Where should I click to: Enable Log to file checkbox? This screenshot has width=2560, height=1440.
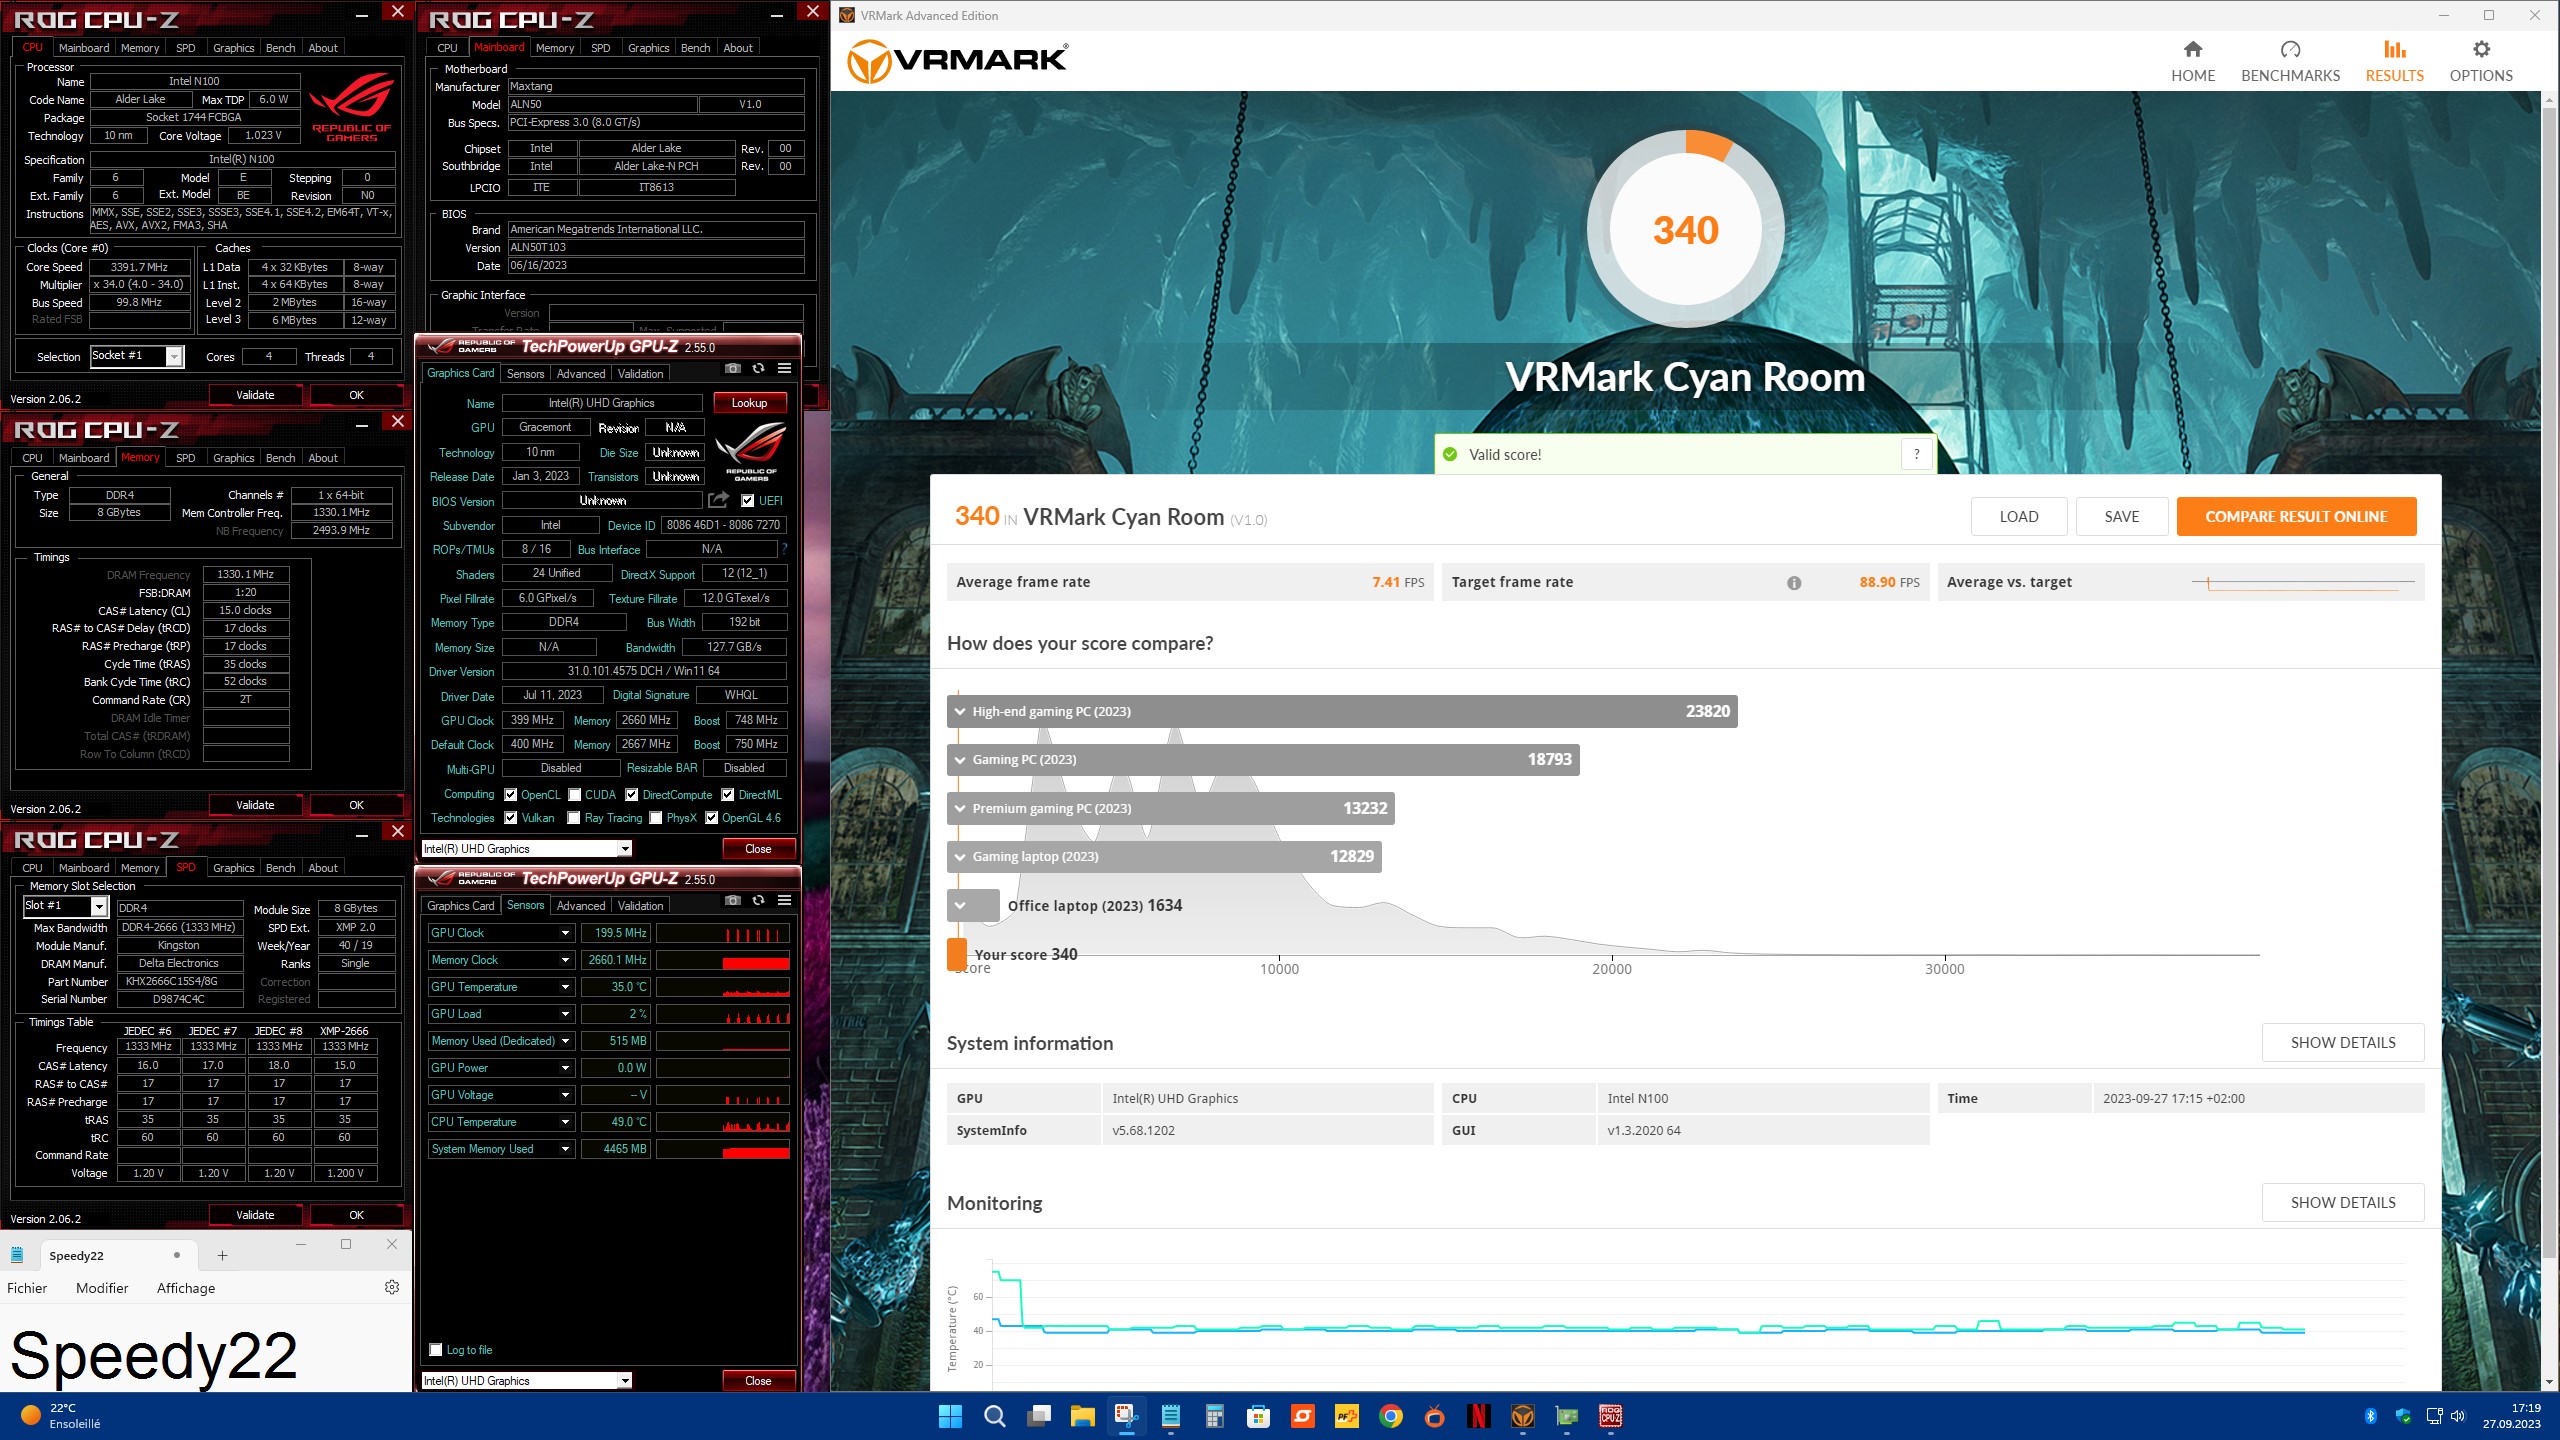point(436,1350)
